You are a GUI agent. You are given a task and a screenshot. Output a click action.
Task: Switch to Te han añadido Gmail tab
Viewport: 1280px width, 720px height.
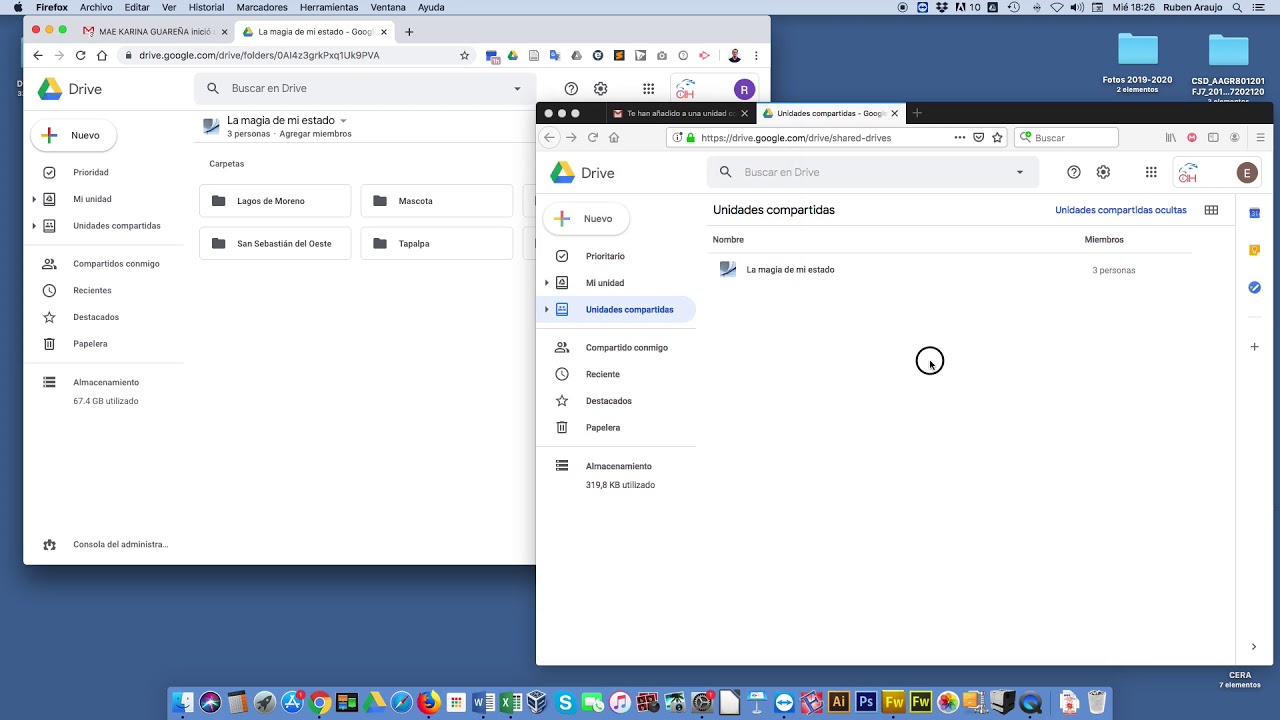[x=680, y=113]
